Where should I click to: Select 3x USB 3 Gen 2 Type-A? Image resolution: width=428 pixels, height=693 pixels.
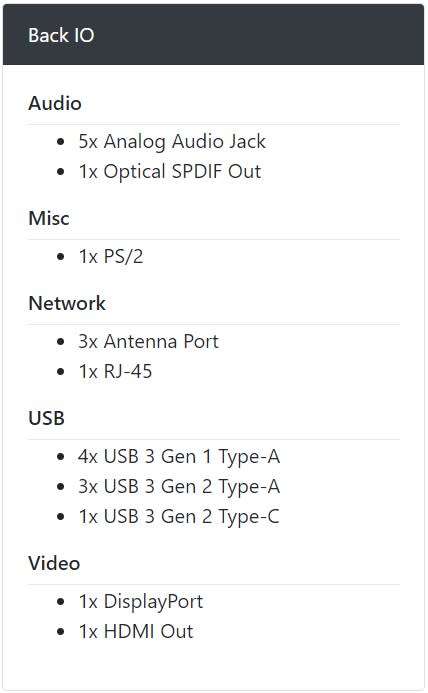(x=179, y=486)
